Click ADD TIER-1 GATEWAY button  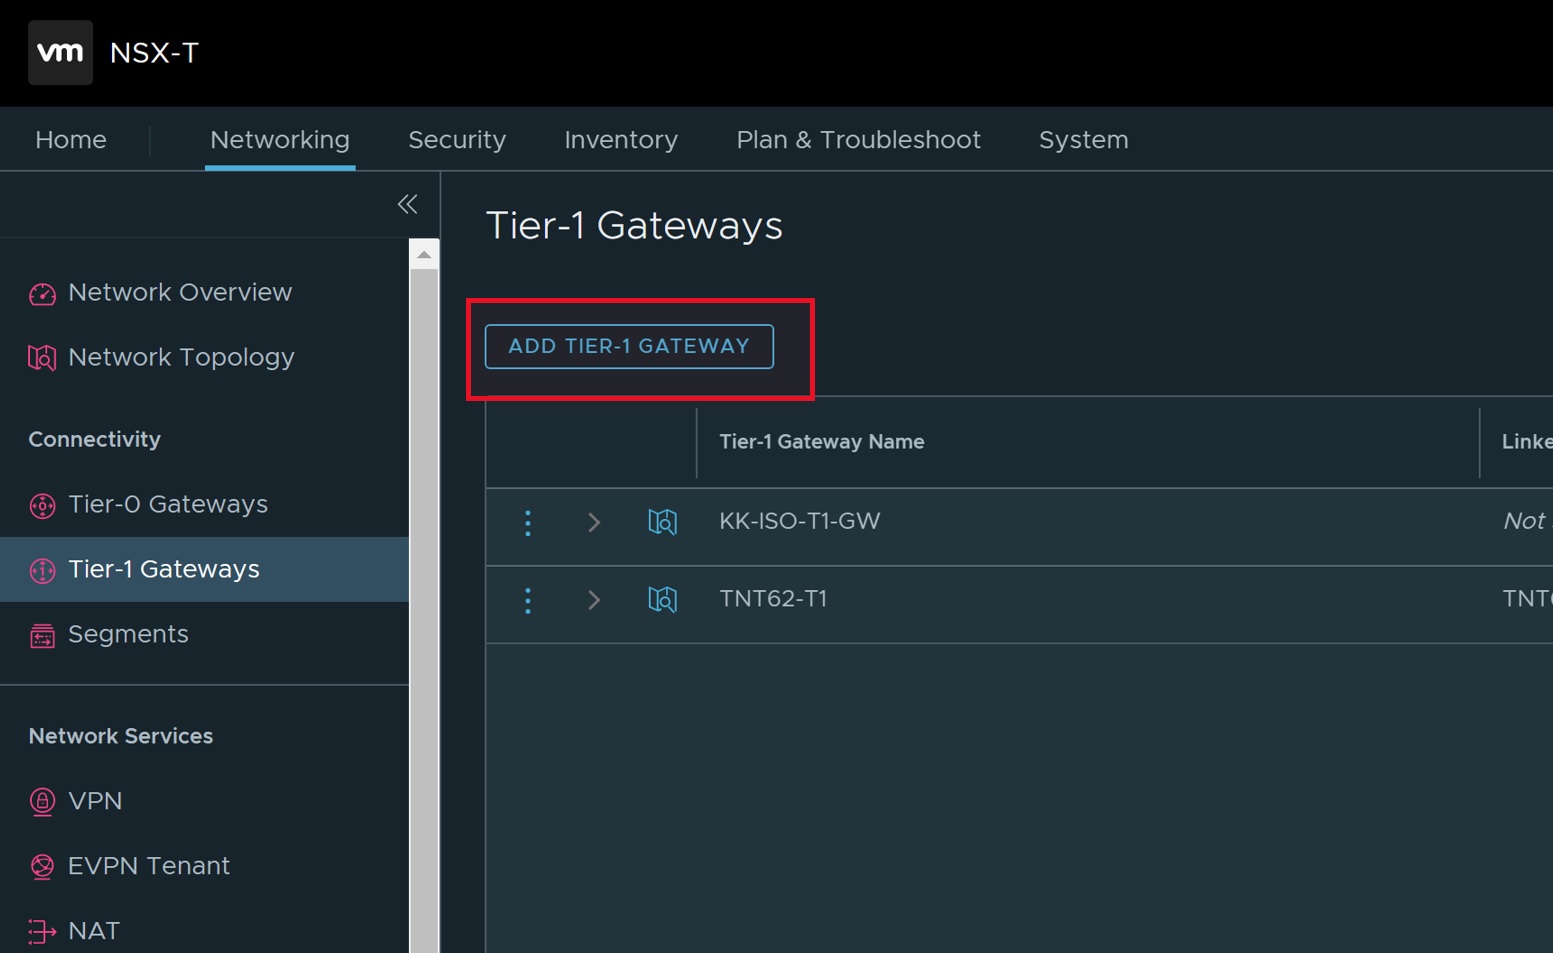[629, 346]
